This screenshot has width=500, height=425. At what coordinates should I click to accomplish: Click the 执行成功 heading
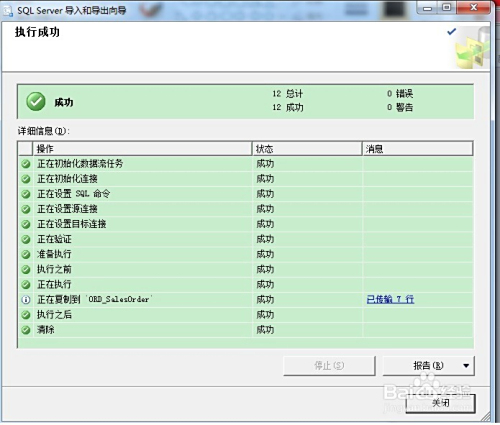pyautogui.click(x=37, y=32)
